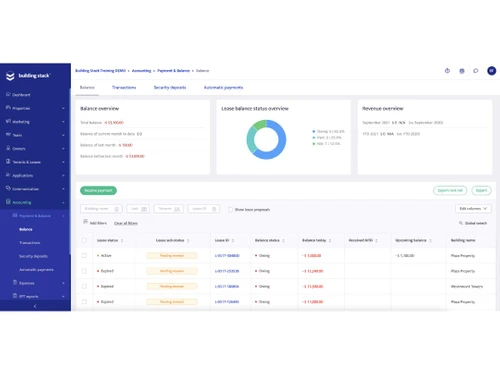Click the Owners sidebar icon
Screen dimensions: 500x375
(x=8, y=148)
